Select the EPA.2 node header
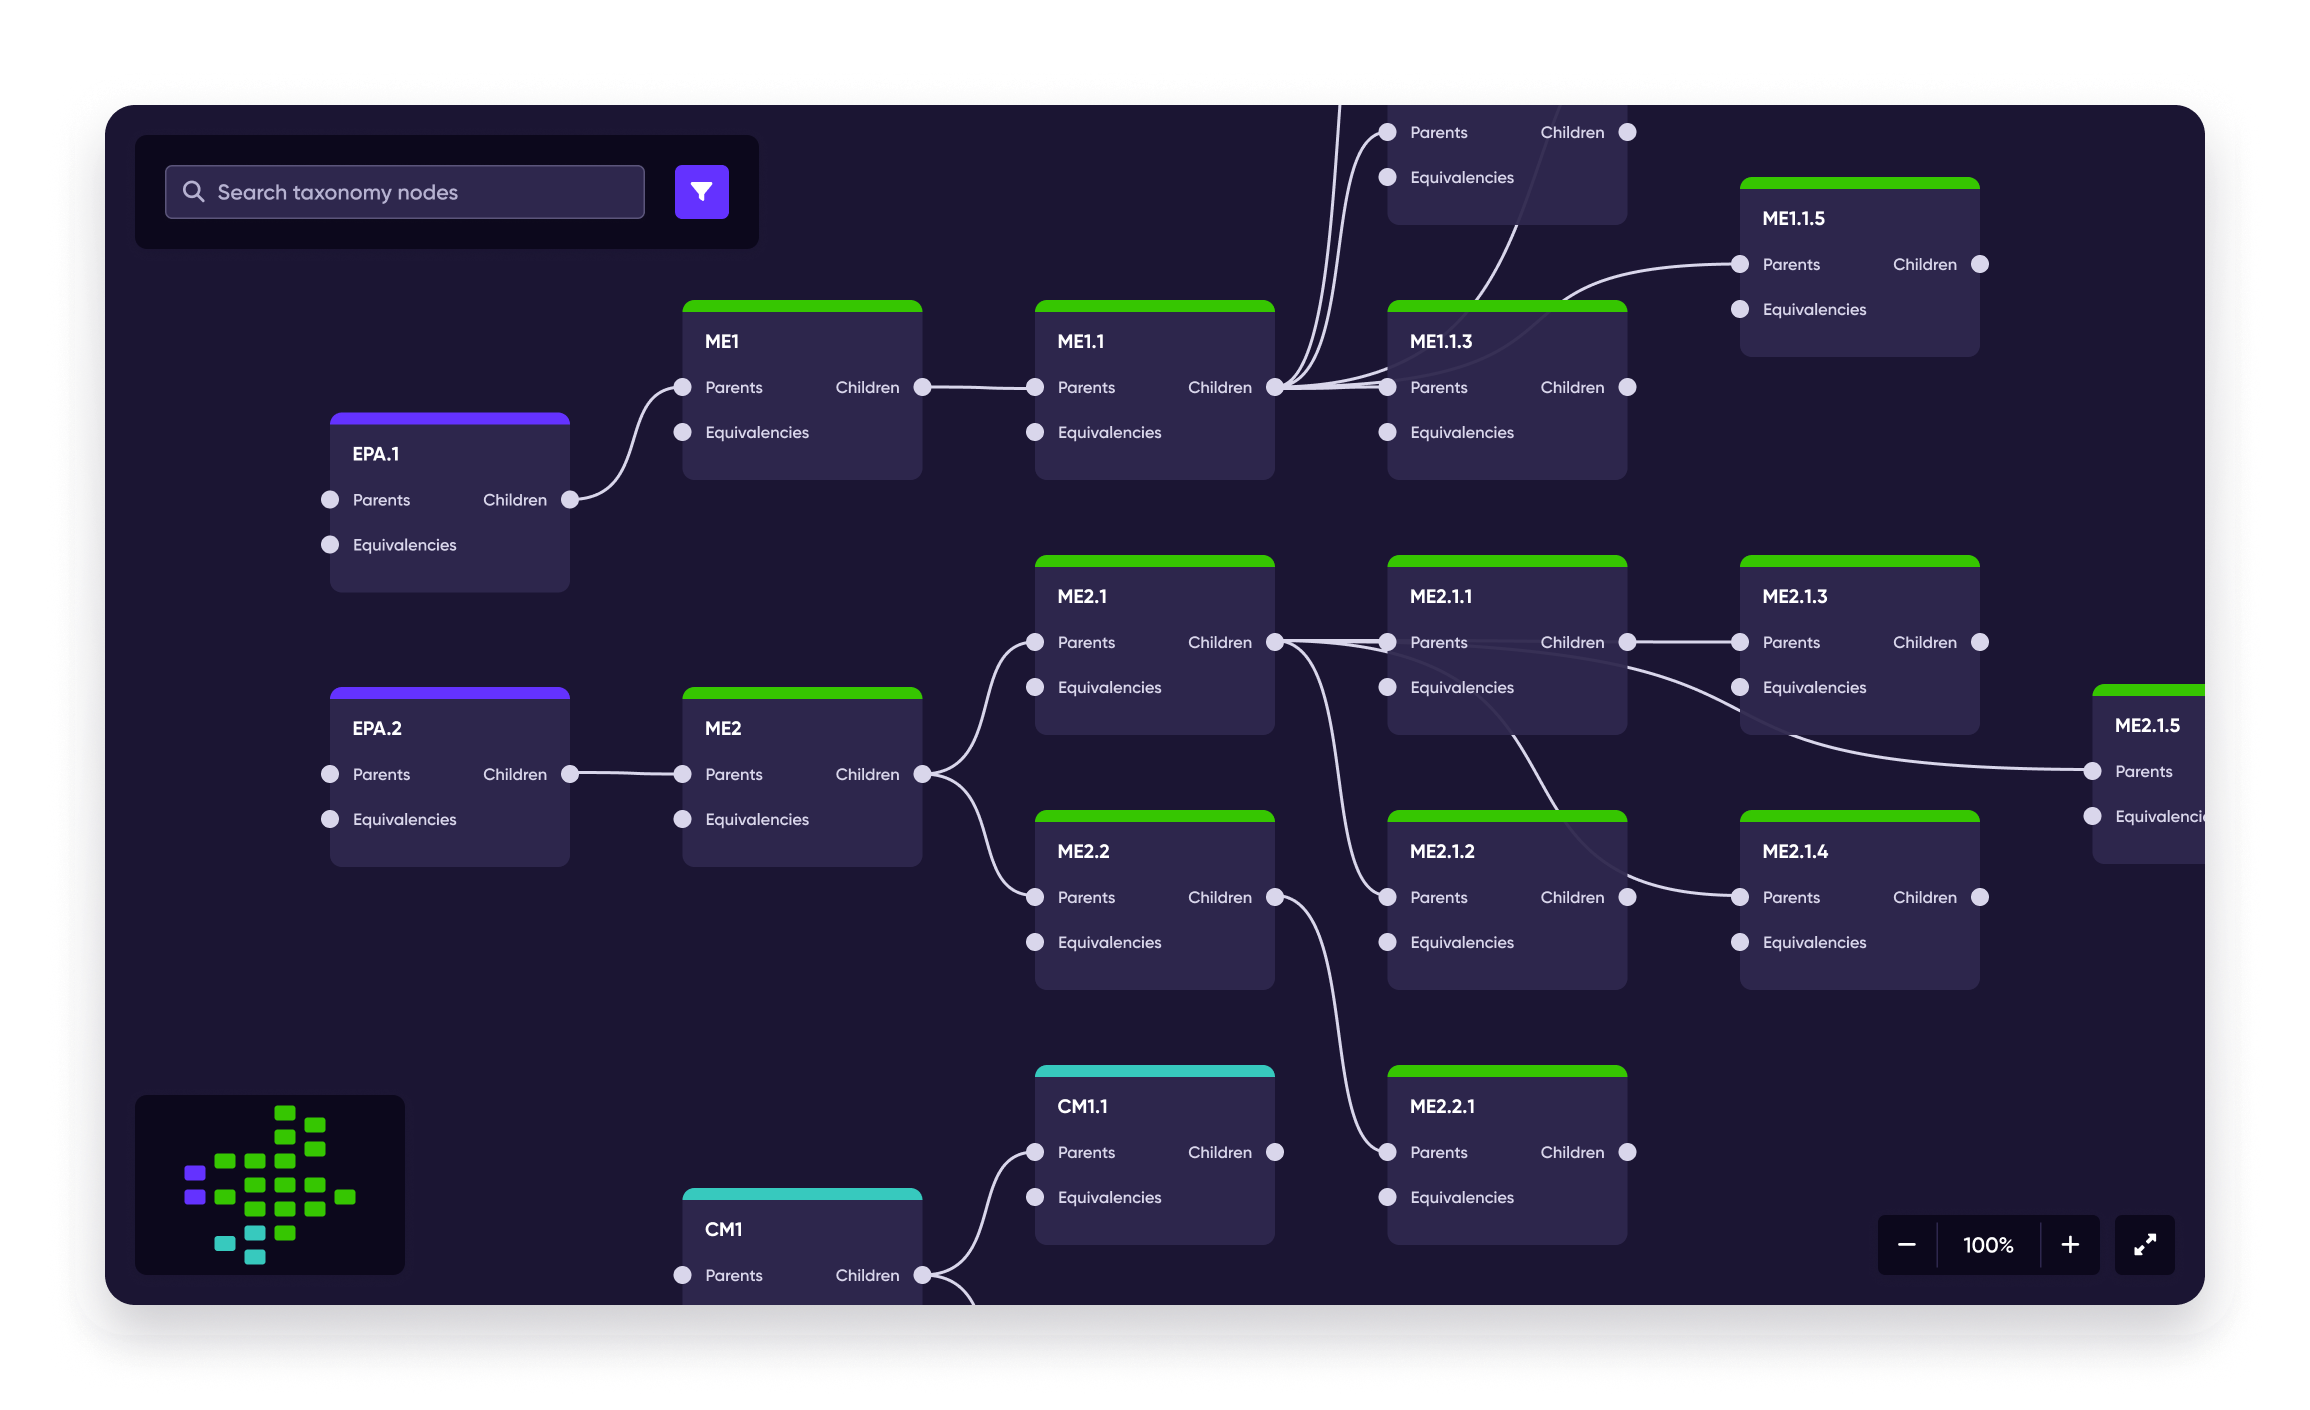 (377, 729)
